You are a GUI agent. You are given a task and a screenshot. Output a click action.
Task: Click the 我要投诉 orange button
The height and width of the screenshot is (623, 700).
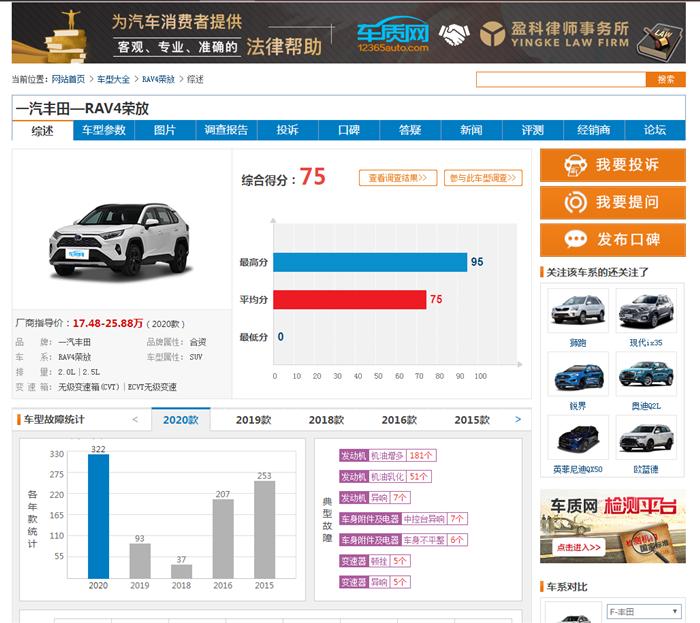612,165
